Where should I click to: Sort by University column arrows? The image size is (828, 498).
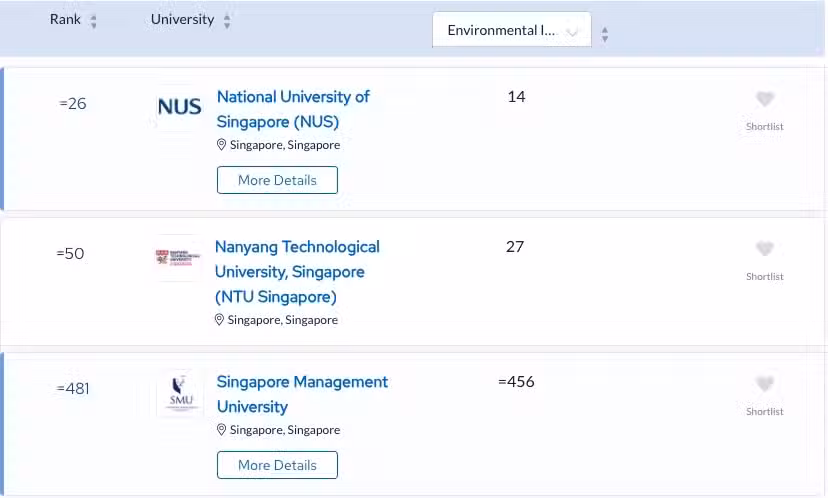227,22
